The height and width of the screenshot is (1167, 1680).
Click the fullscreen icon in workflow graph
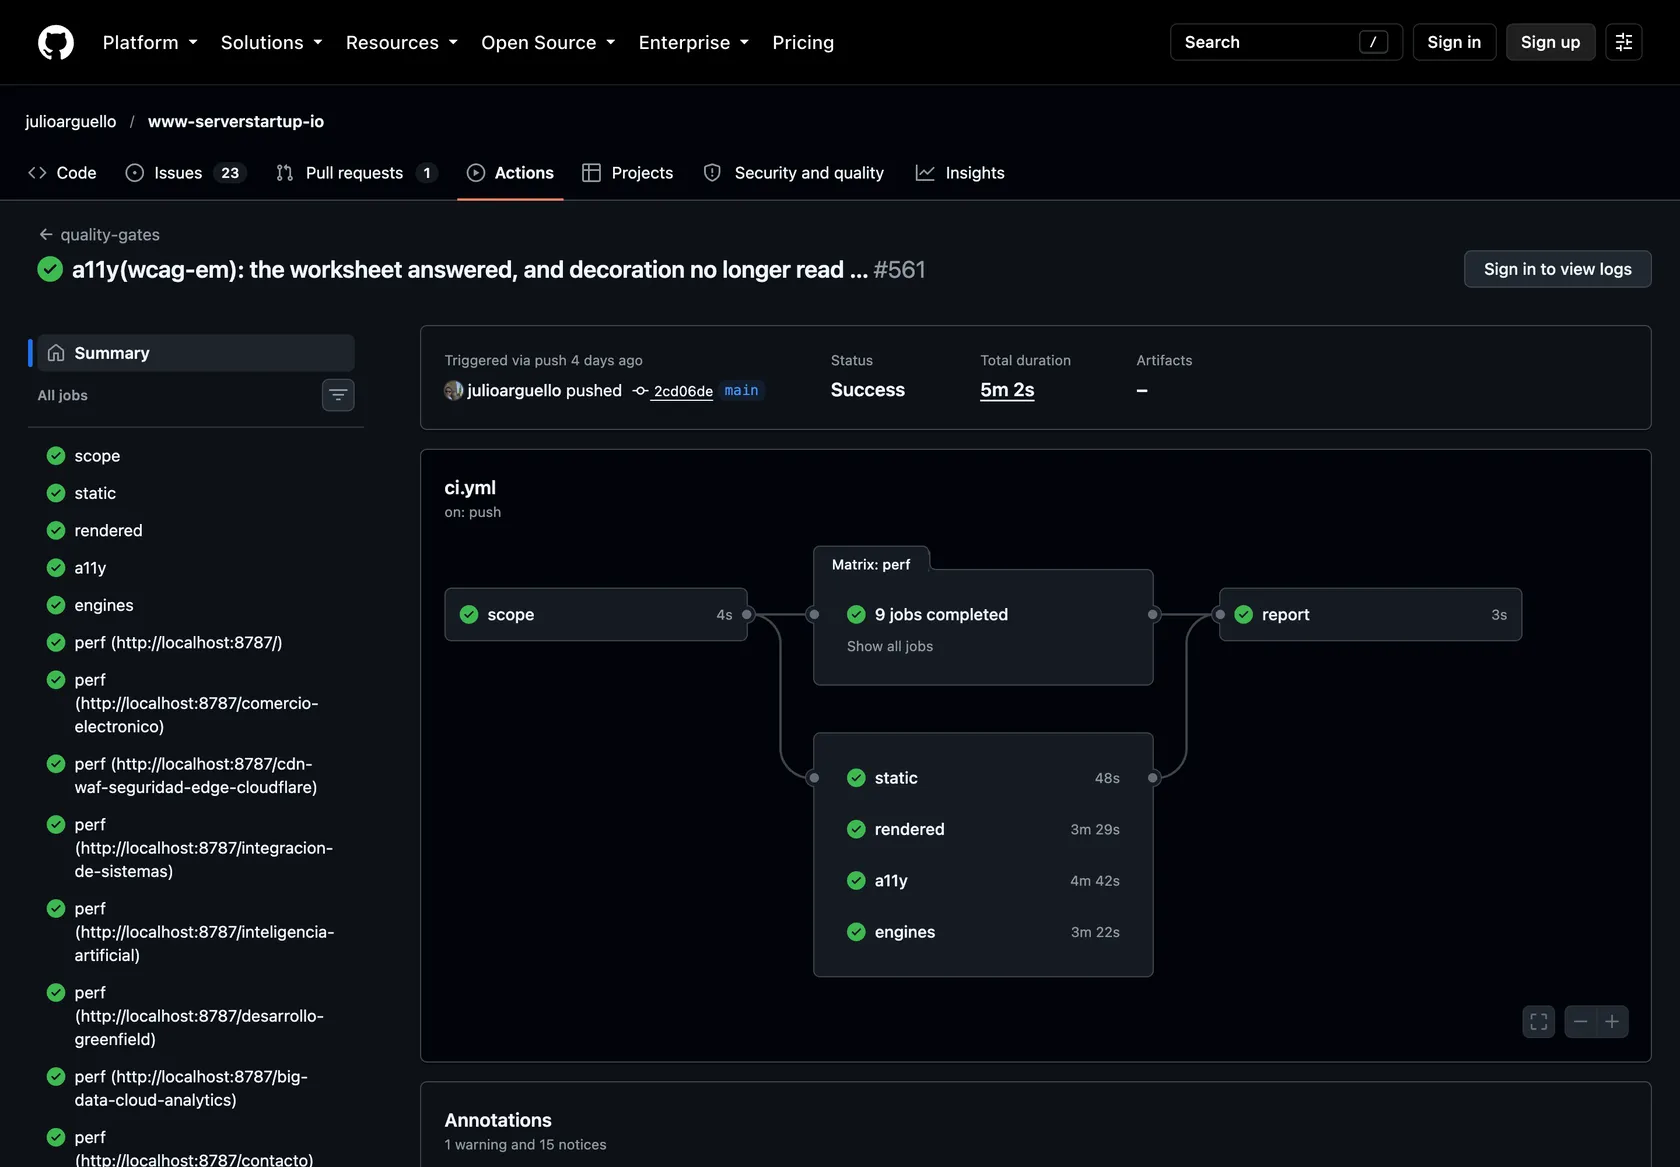[x=1539, y=1022]
